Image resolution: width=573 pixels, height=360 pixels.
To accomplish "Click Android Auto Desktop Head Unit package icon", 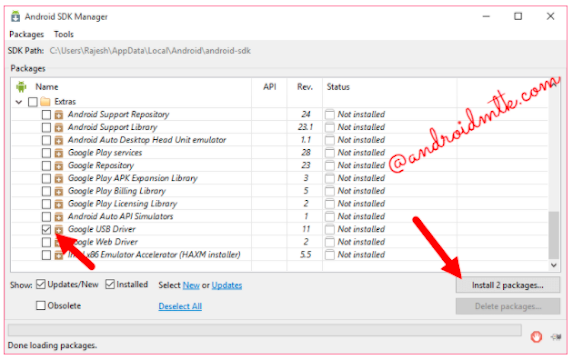I will tap(58, 141).
